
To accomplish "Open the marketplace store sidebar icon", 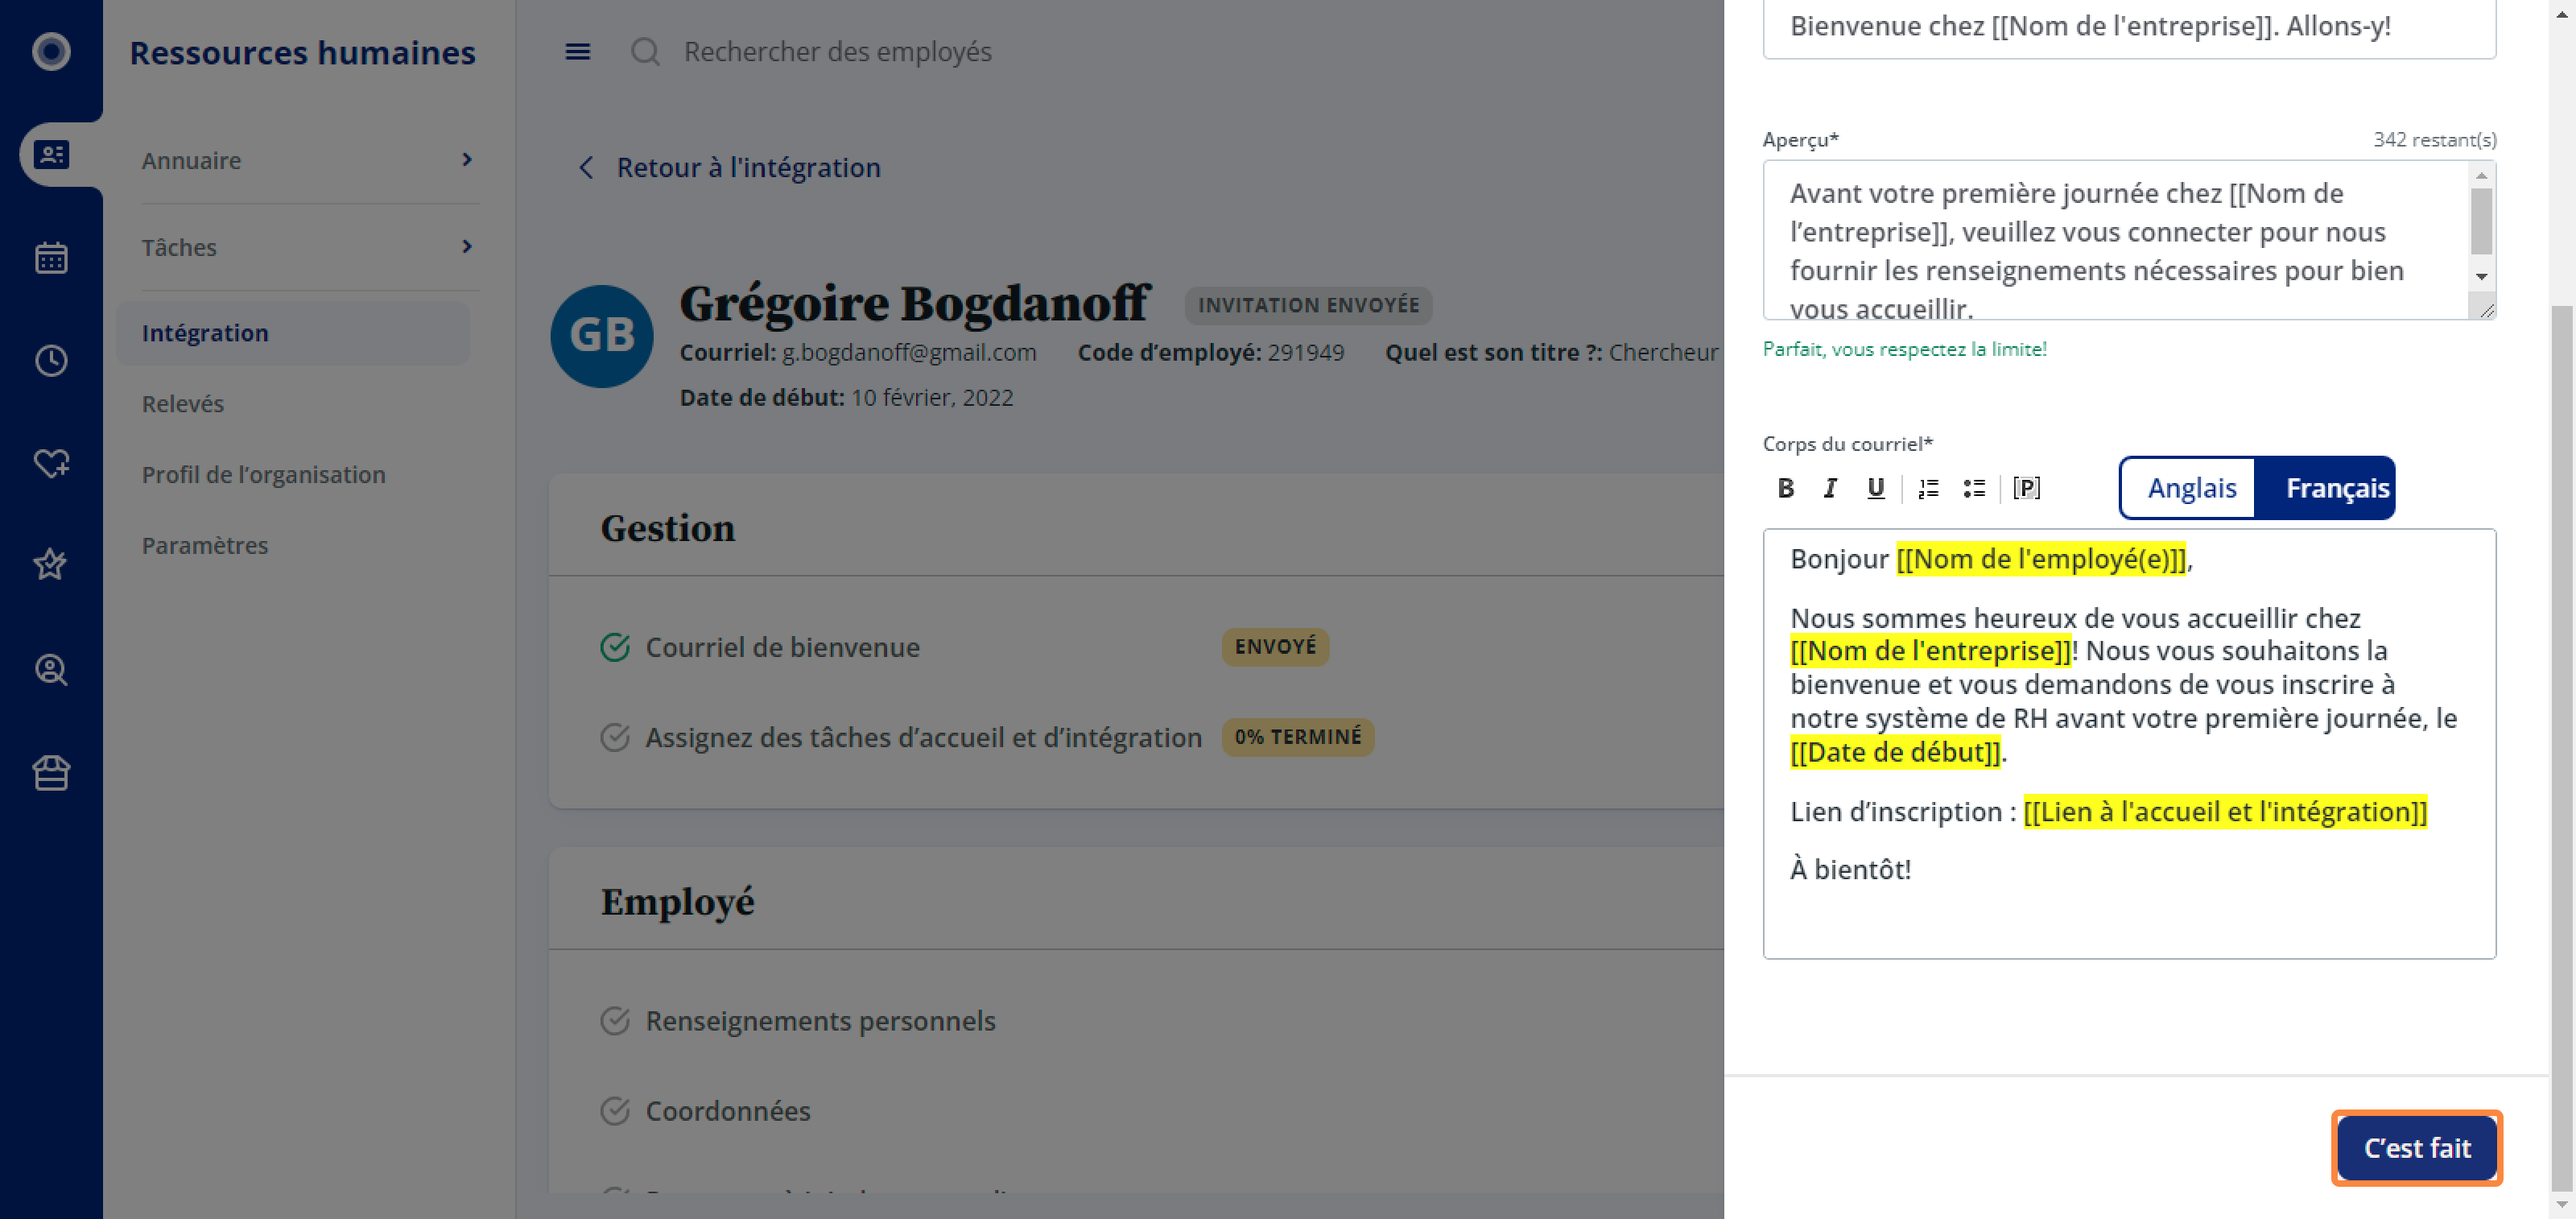I will tap(51, 772).
